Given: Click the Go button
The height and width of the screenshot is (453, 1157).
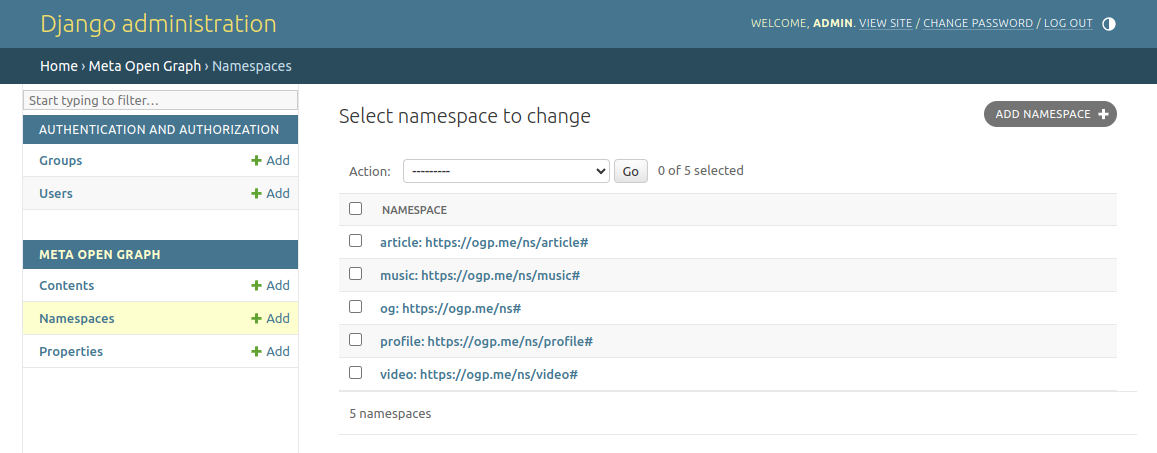Looking at the screenshot, I should pyautogui.click(x=631, y=171).
